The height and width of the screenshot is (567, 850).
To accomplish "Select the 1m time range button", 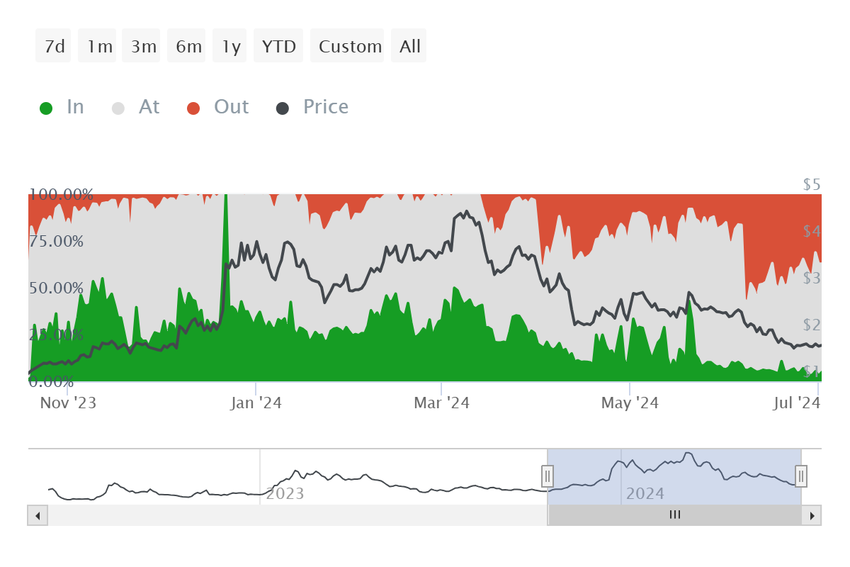I will (x=97, y=46).
